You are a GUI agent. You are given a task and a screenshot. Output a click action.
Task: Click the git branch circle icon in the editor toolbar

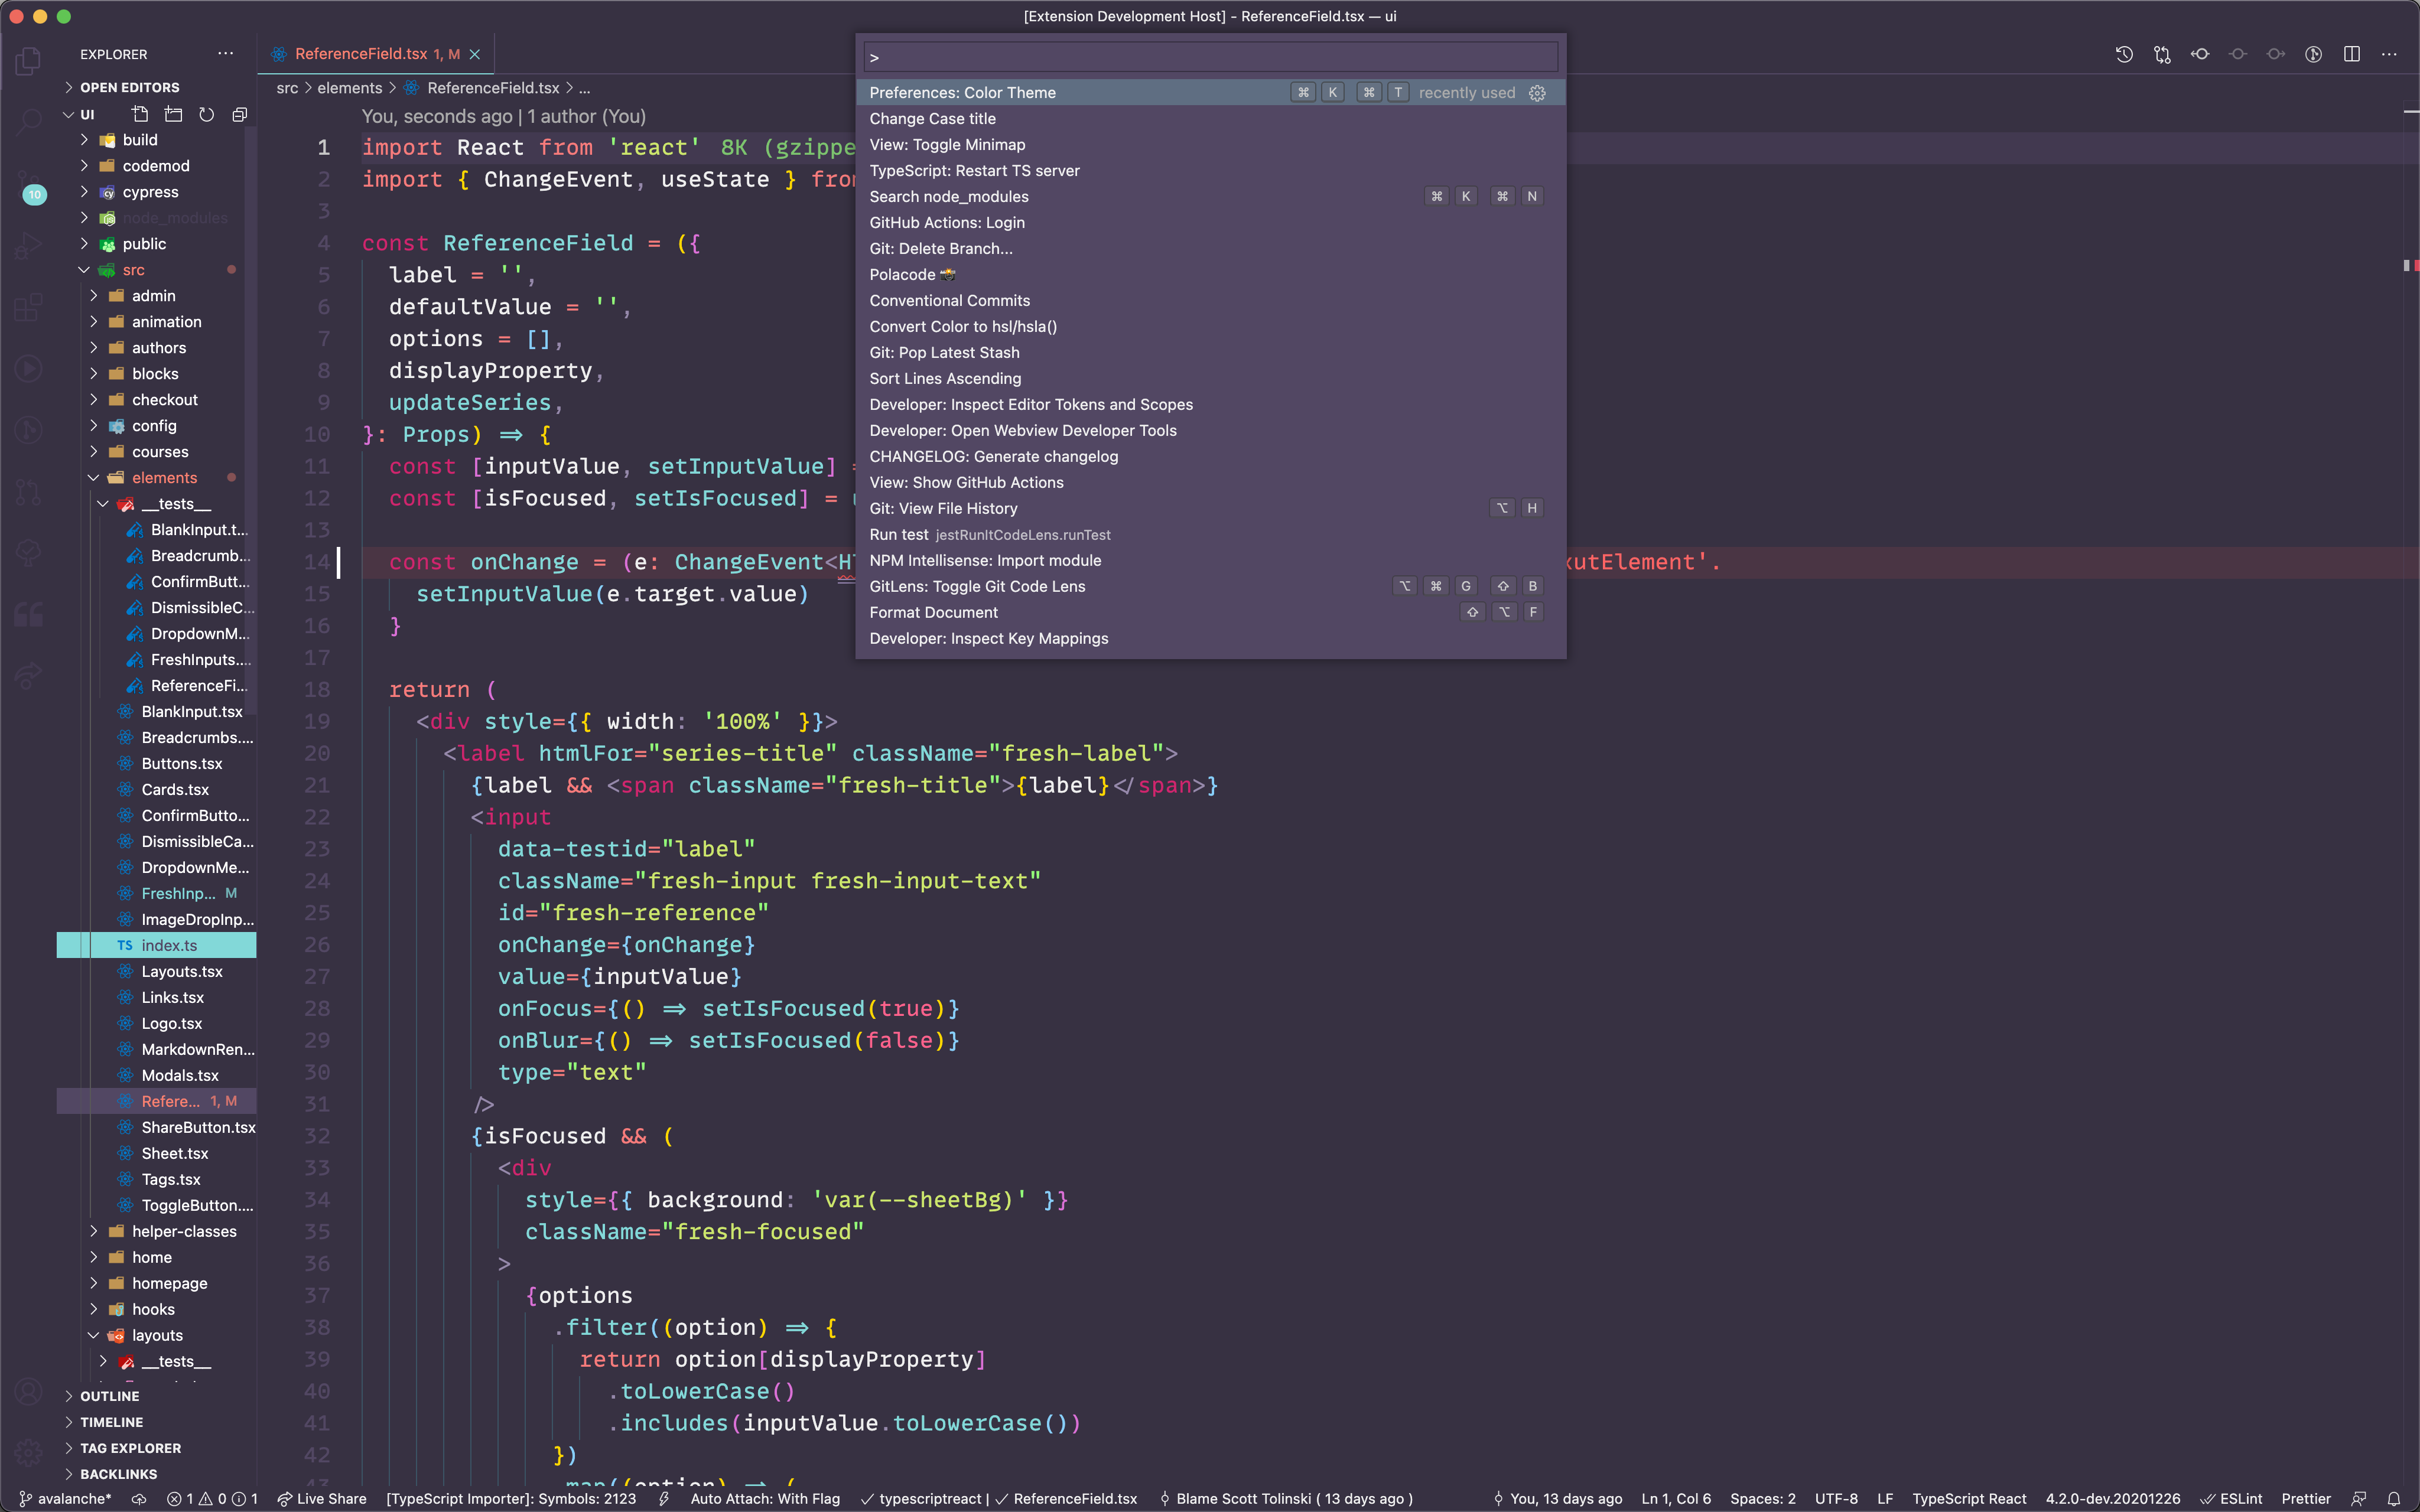[x=2314, y=54]
